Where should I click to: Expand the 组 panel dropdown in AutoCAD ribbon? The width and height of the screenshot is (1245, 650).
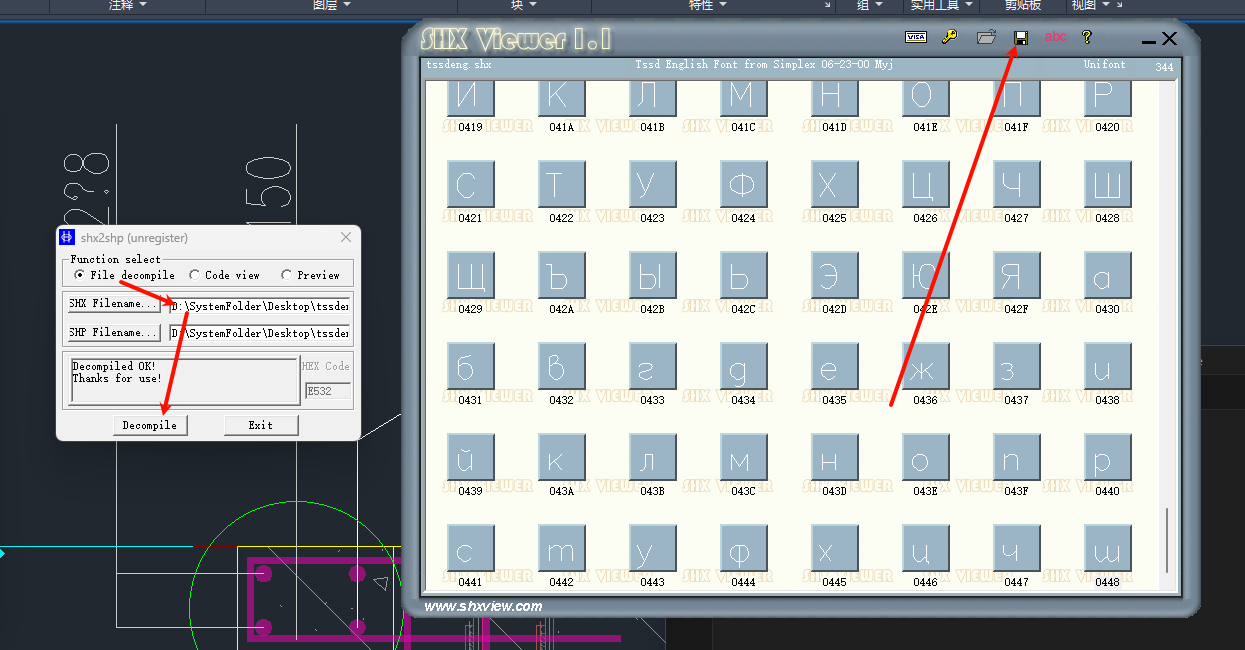(879, 5)
